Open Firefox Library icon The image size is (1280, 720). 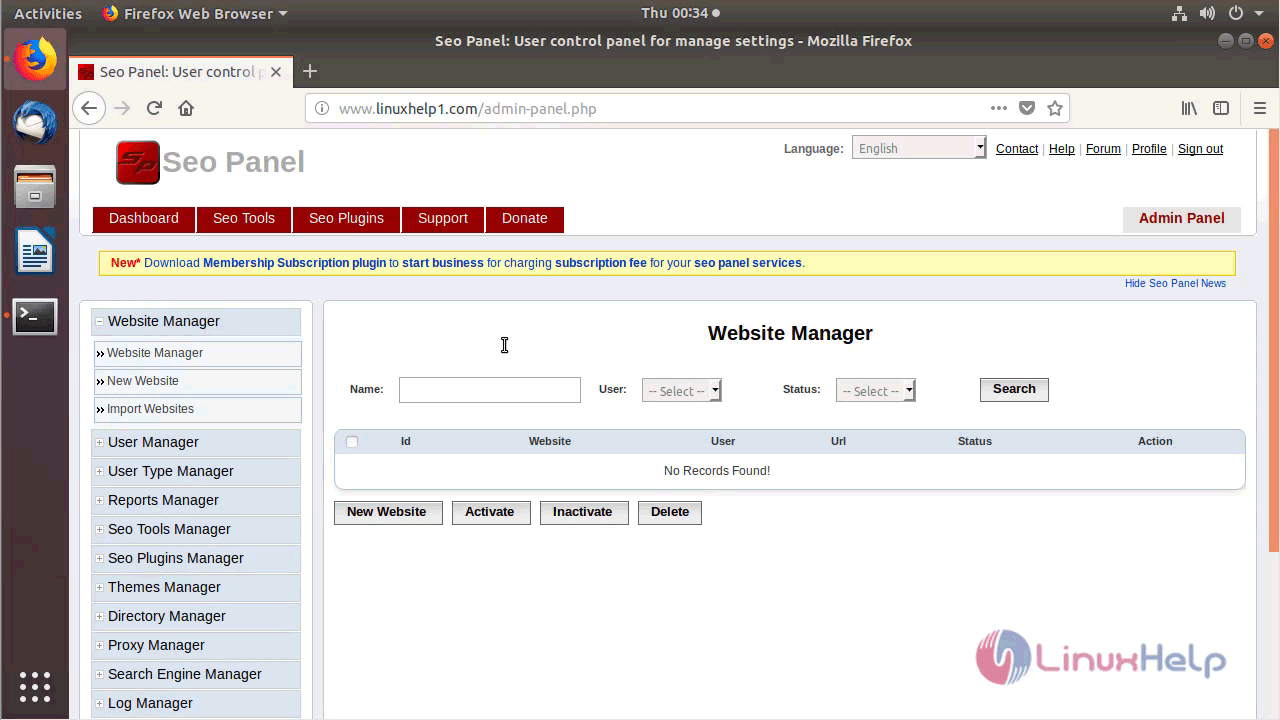[1189, 108]
